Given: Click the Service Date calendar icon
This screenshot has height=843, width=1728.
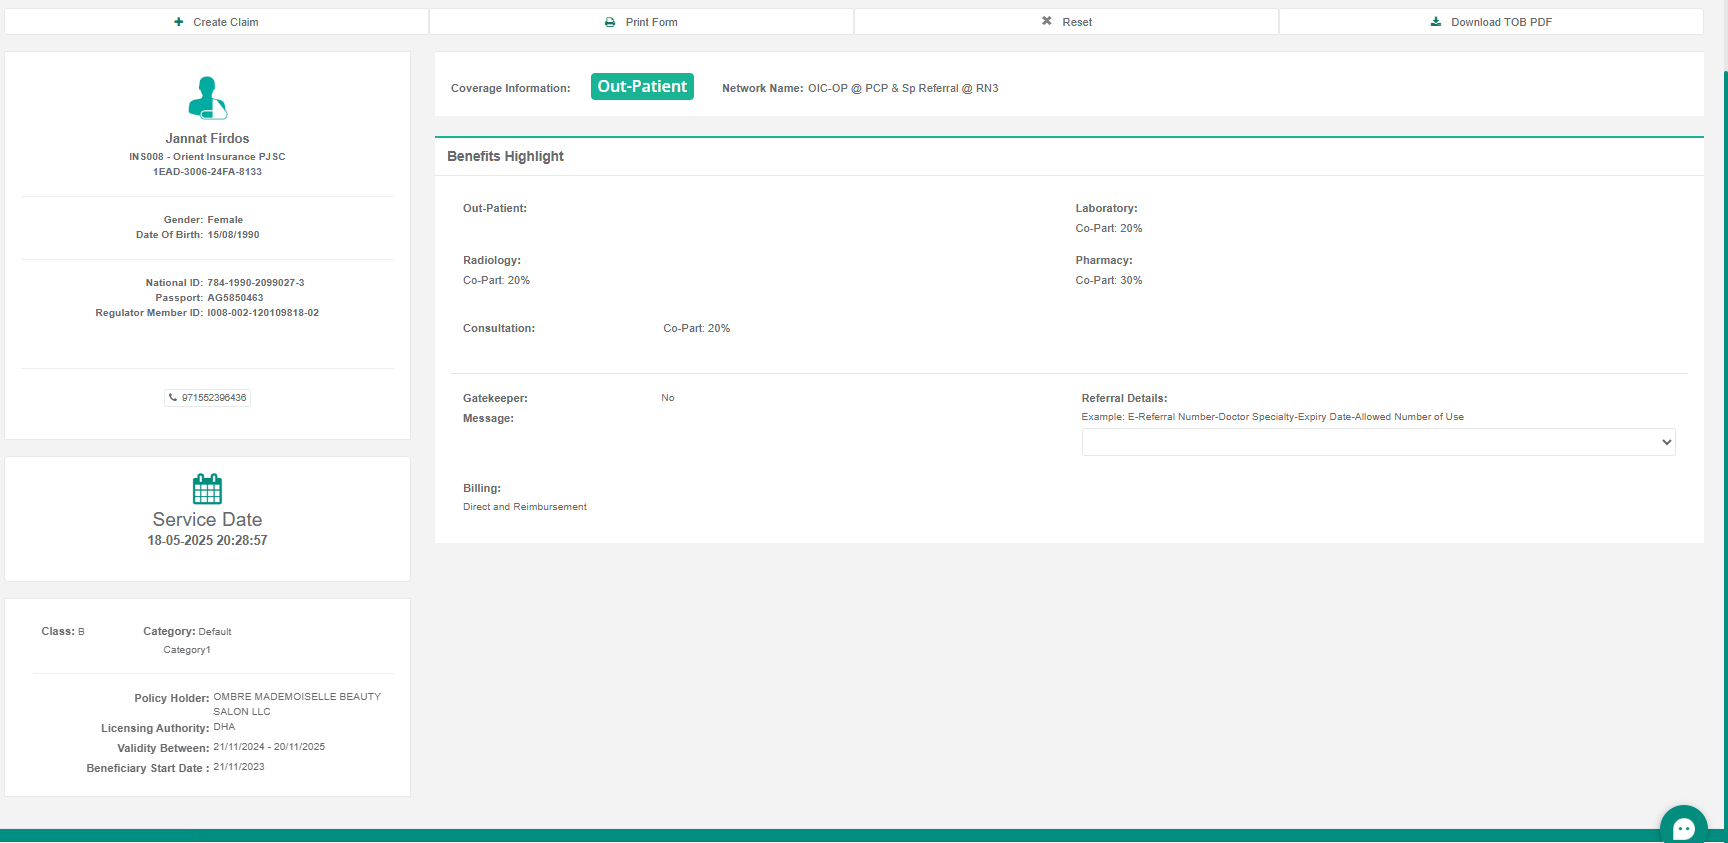Looking at the screenshot, I should click(207, 489).
